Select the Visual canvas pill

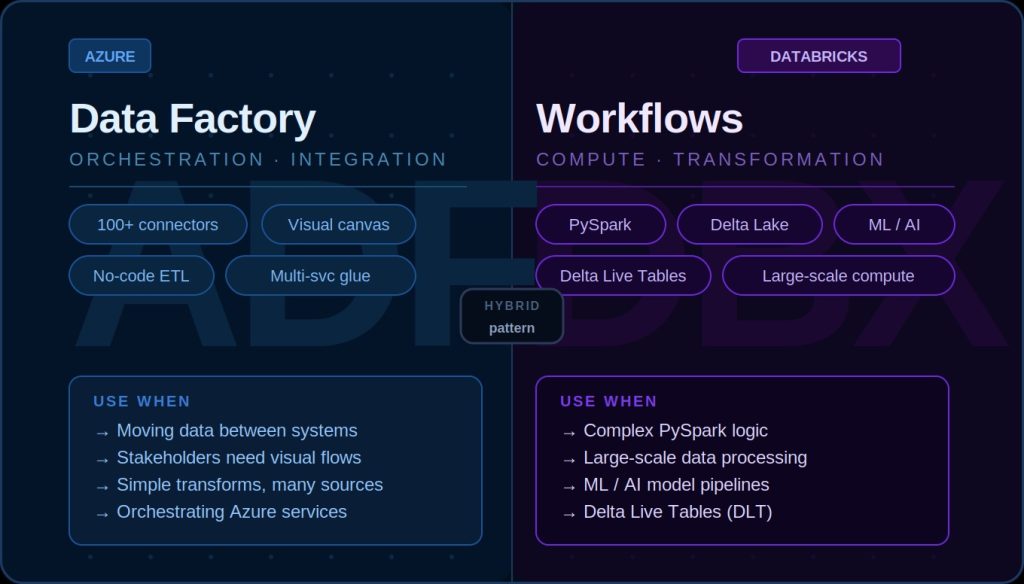(338, 225)
